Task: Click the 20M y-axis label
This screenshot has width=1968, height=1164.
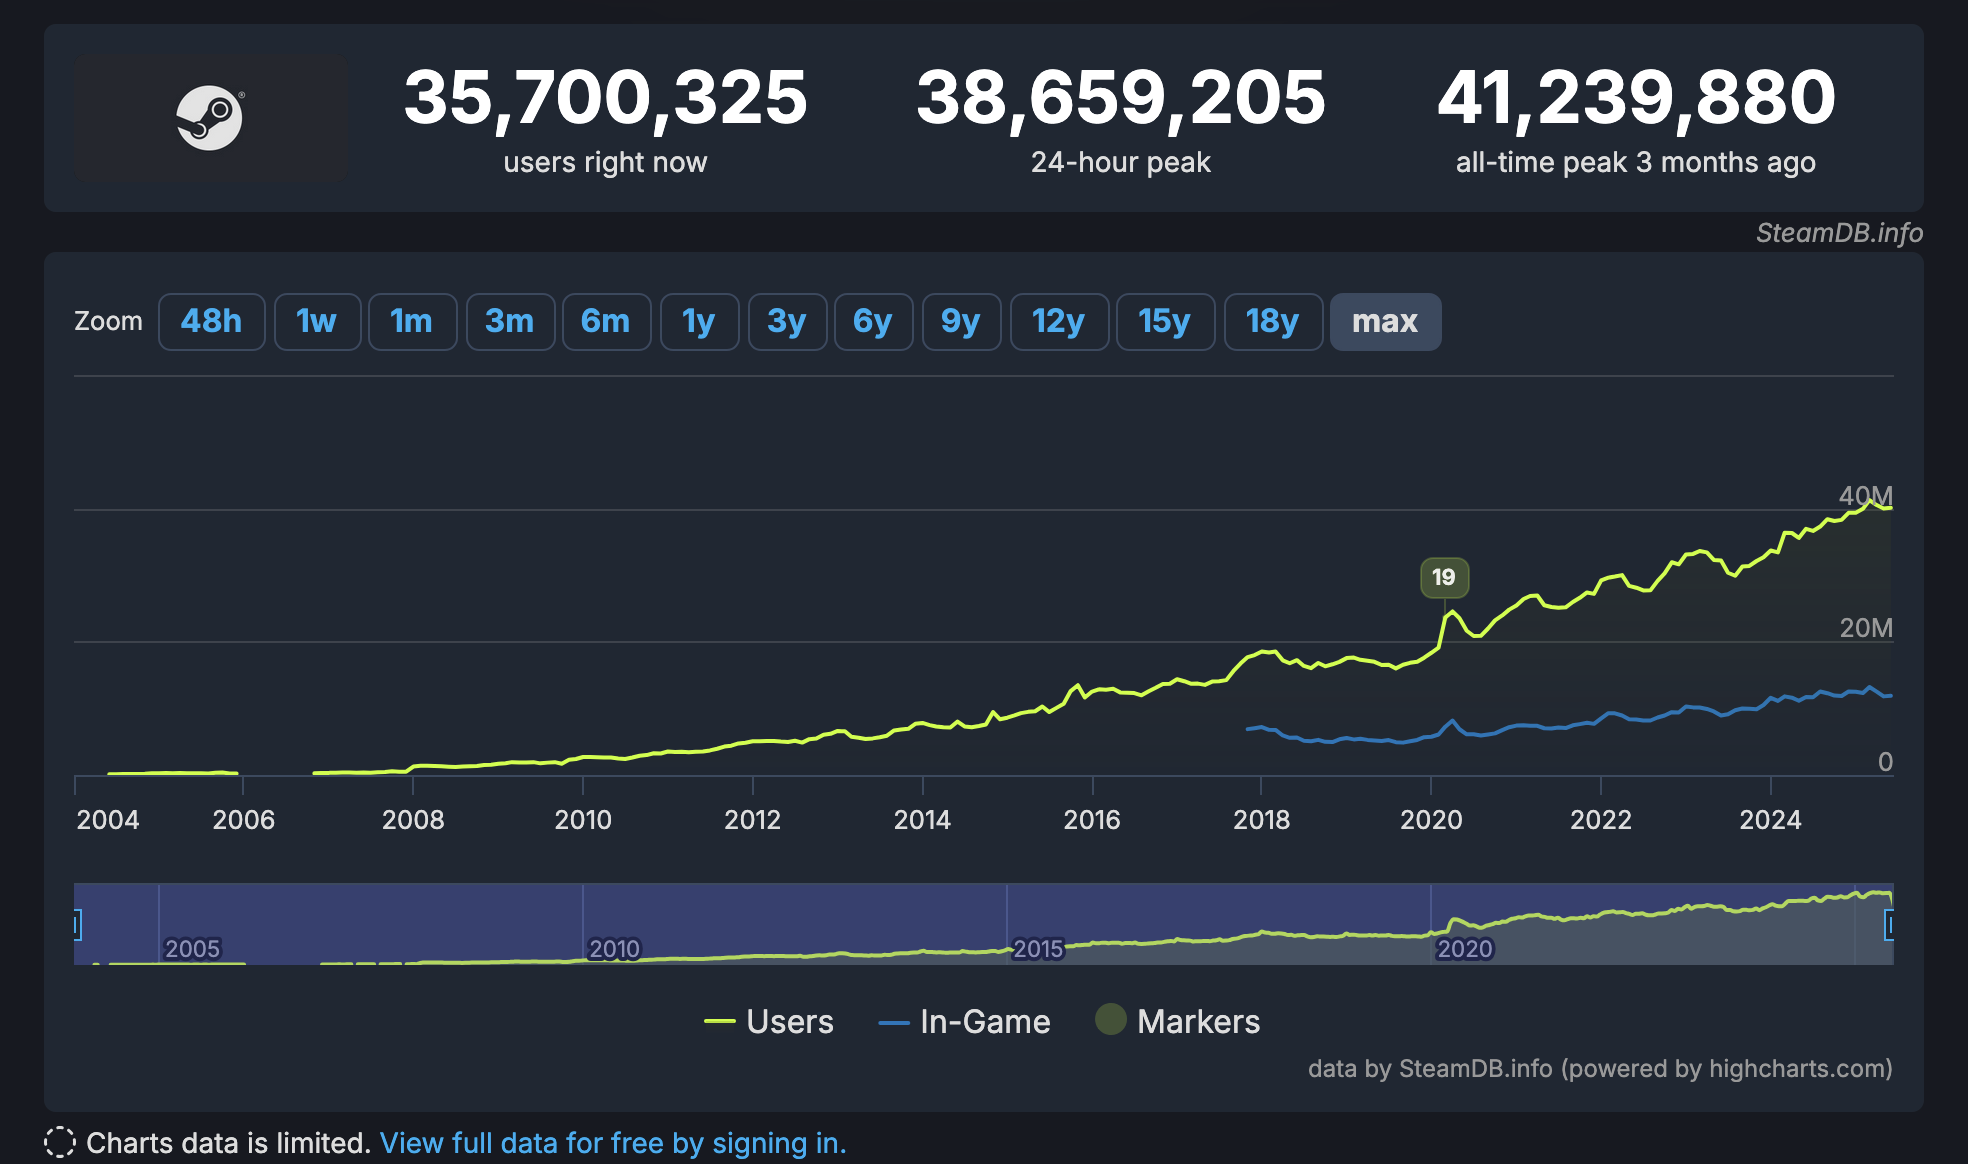Action: tap(1866, 627)
